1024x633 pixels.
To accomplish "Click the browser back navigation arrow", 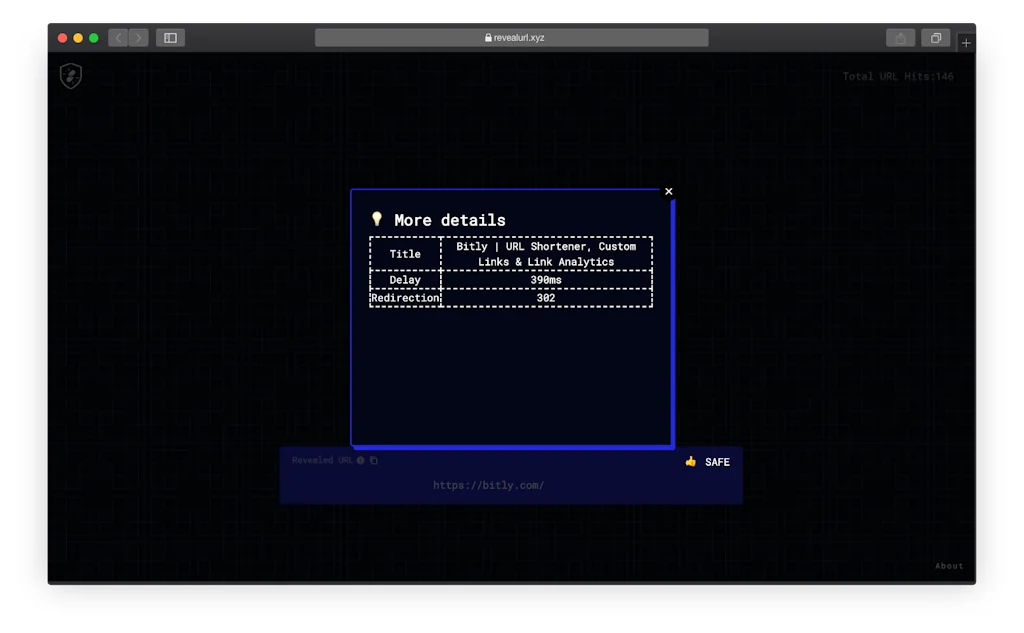I will tap(117, 37).
